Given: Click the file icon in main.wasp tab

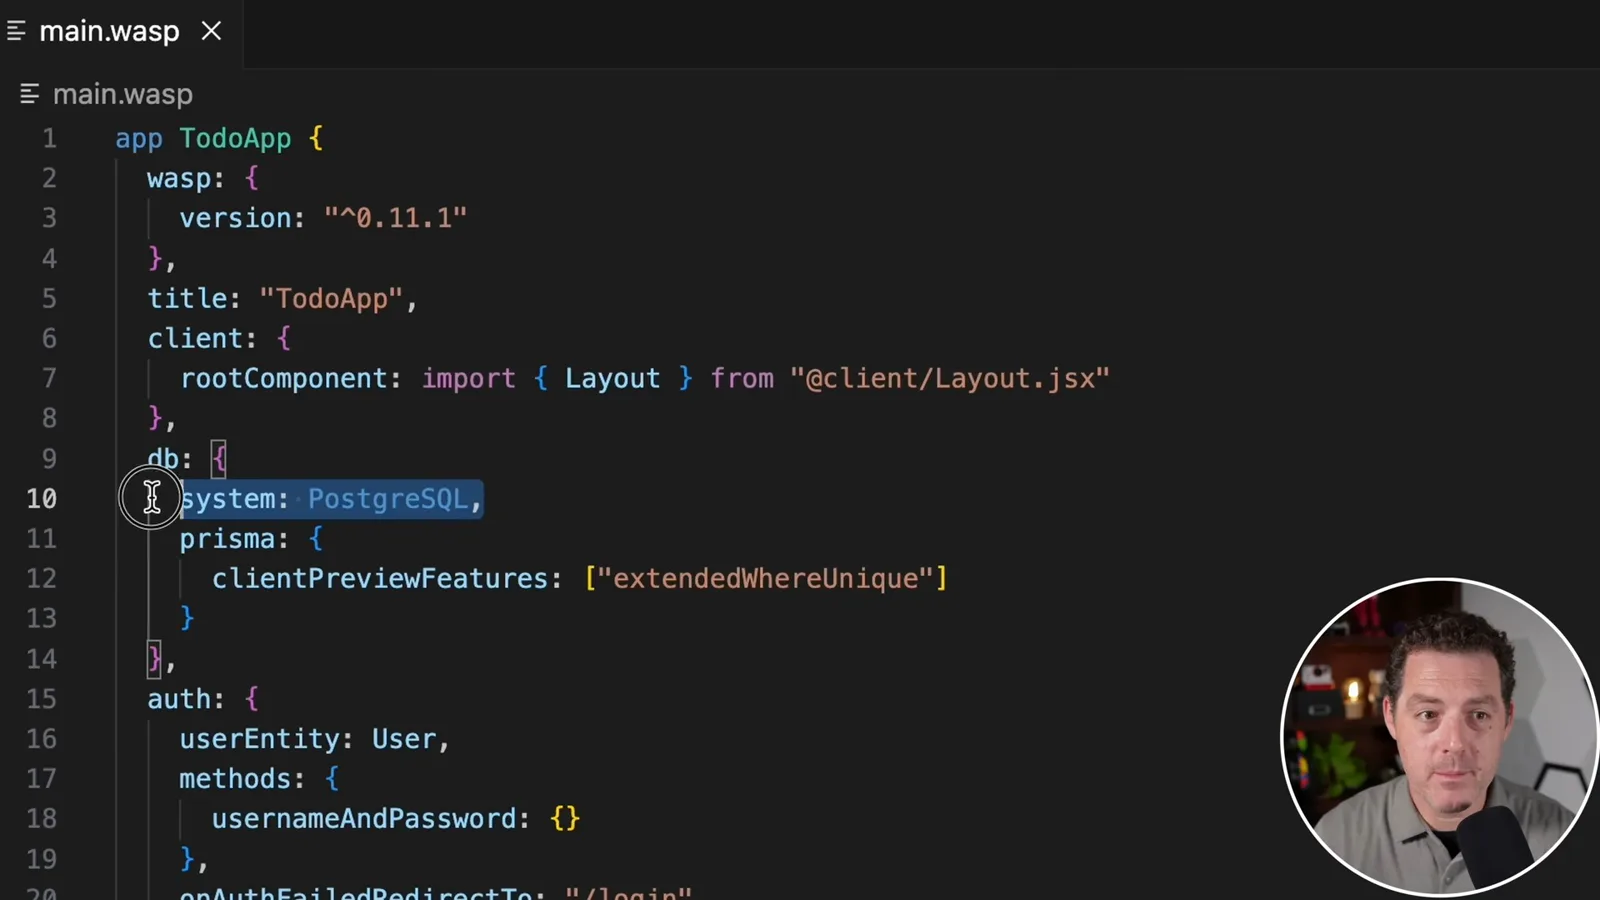Looking at the screenshot, I should tap(16, 31).
